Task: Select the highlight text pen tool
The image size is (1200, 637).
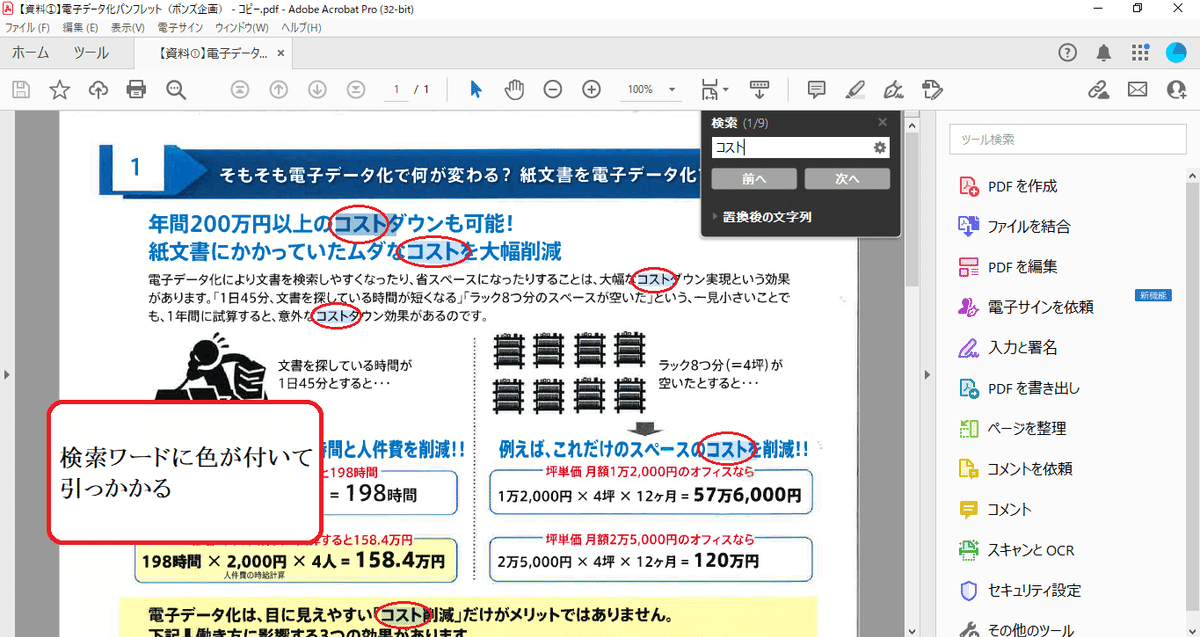Action: pos(855,90)
